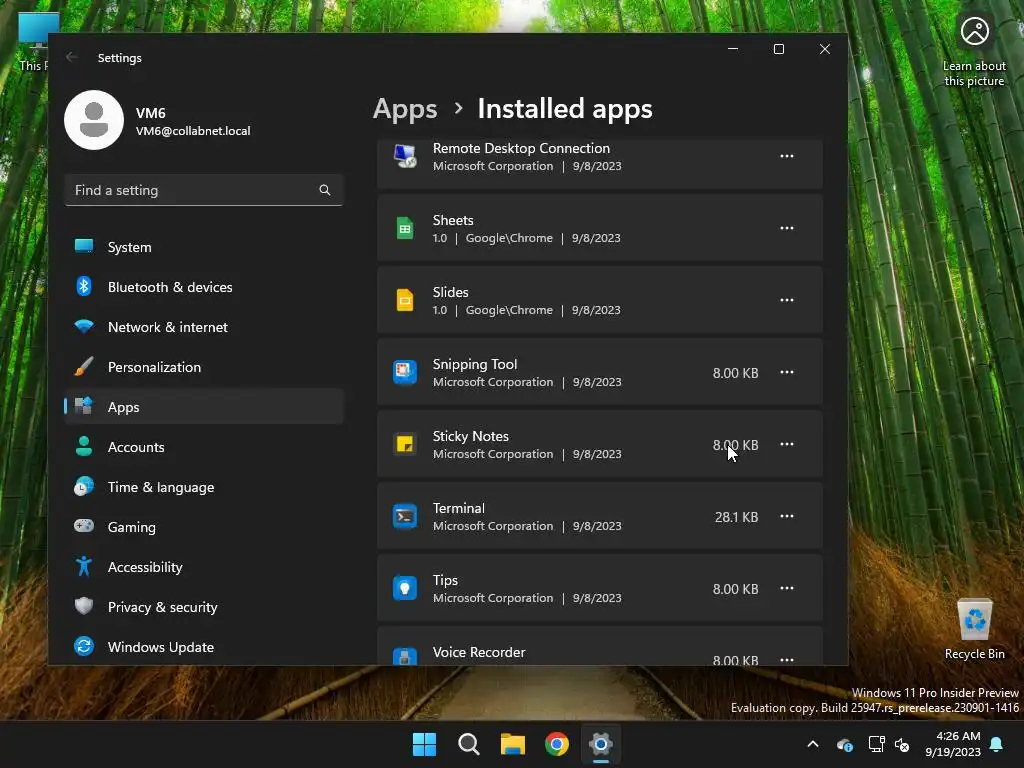Open more options menu for Snipping Tool
Image resolution: width=1024 pixels, height=768 pixels.
787,372
